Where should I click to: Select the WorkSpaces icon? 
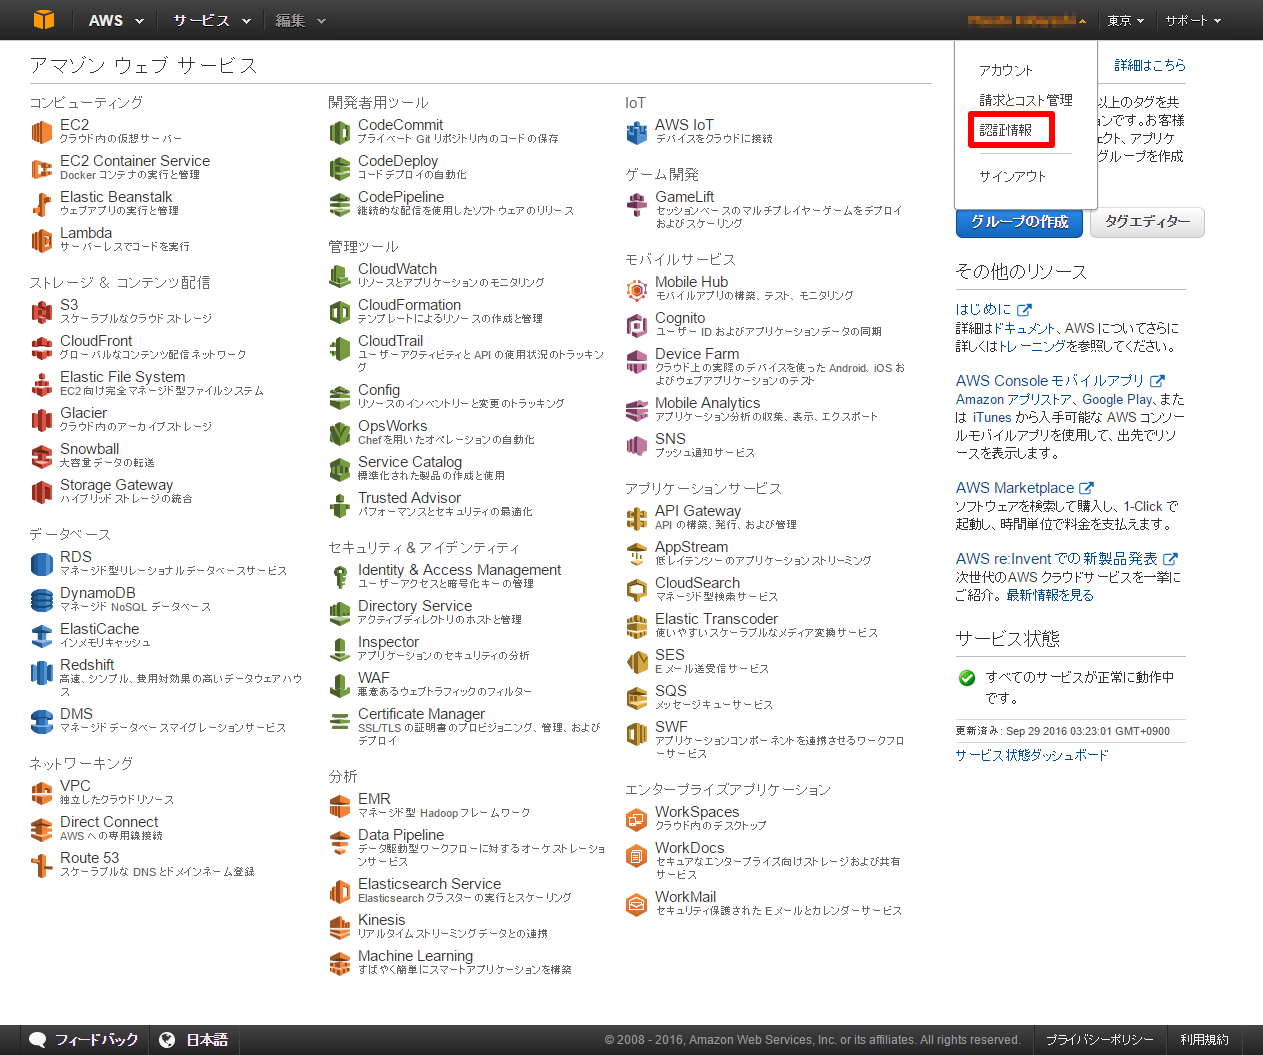[x=636, y=819]
